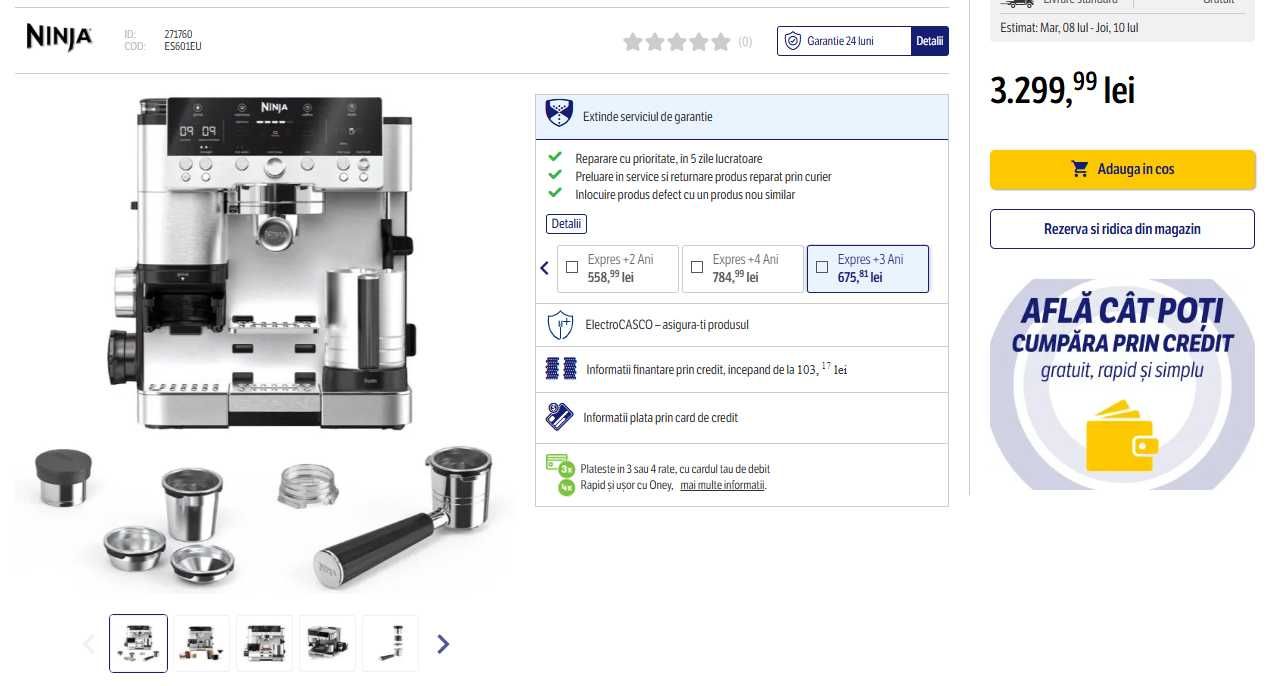Click the fifth rating star
The height and width of the screenshot is (686, 1270).
point(721,42)
